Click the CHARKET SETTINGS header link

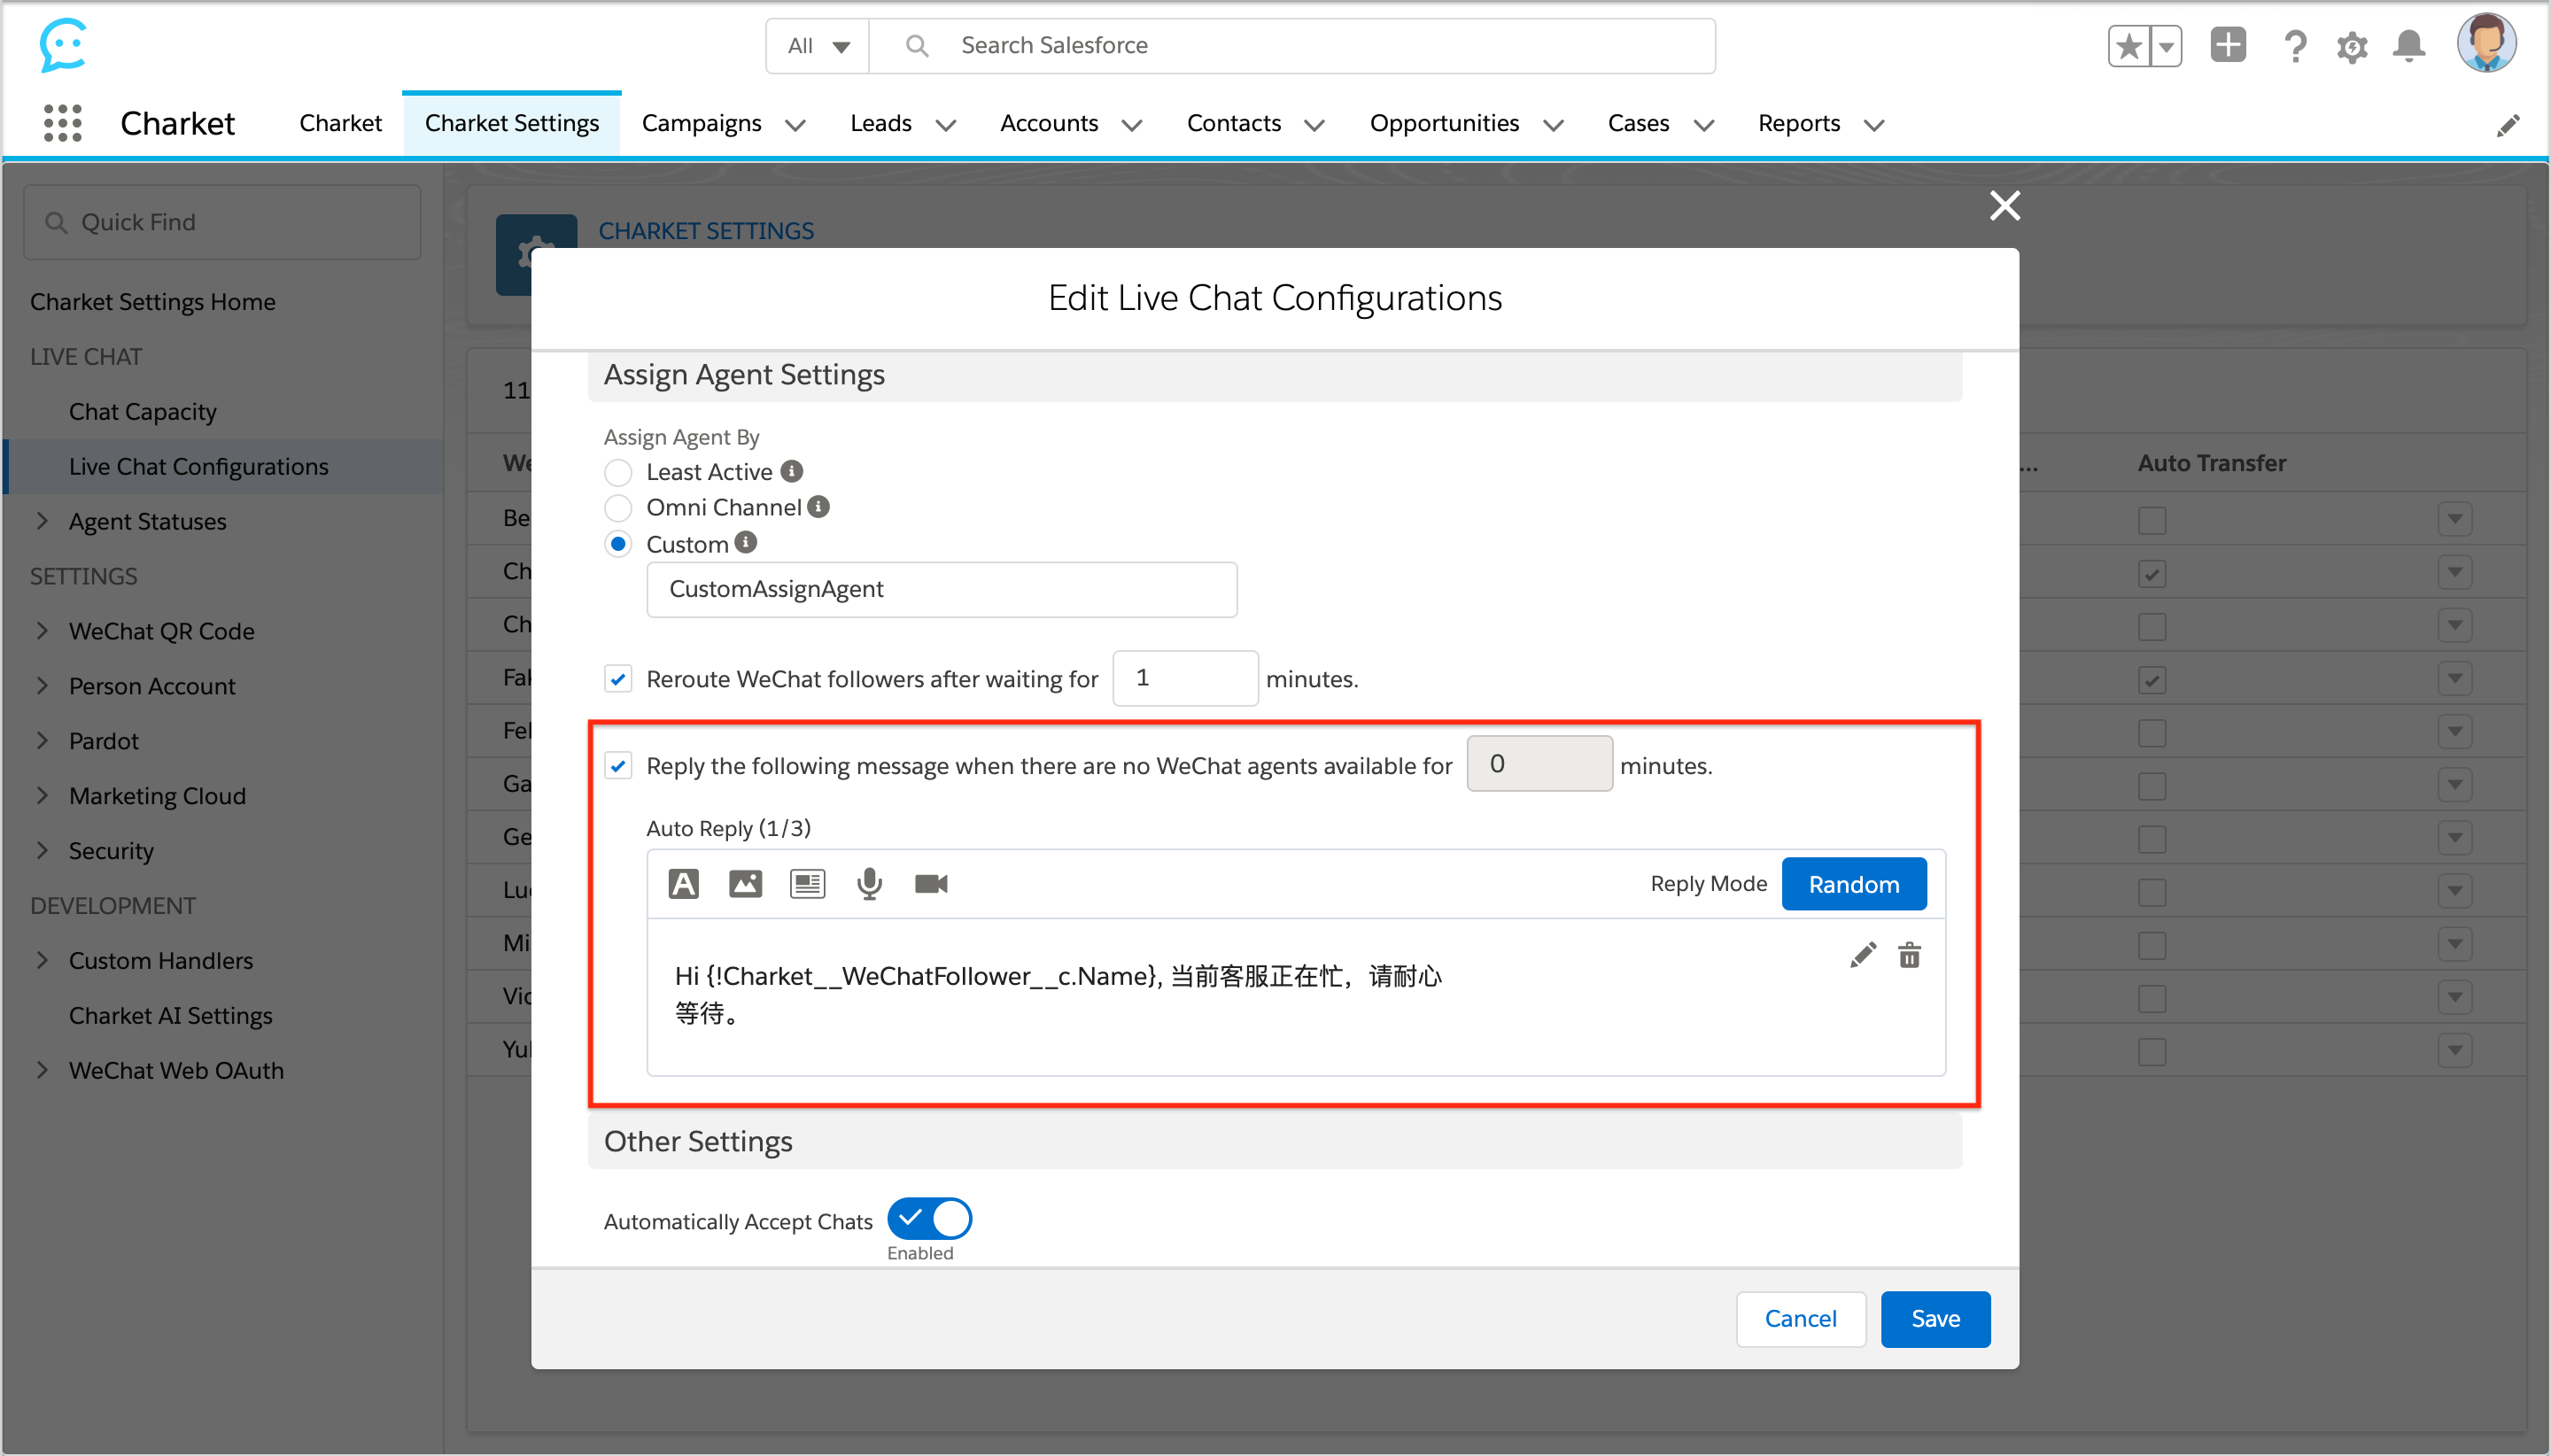coord(706,231)
